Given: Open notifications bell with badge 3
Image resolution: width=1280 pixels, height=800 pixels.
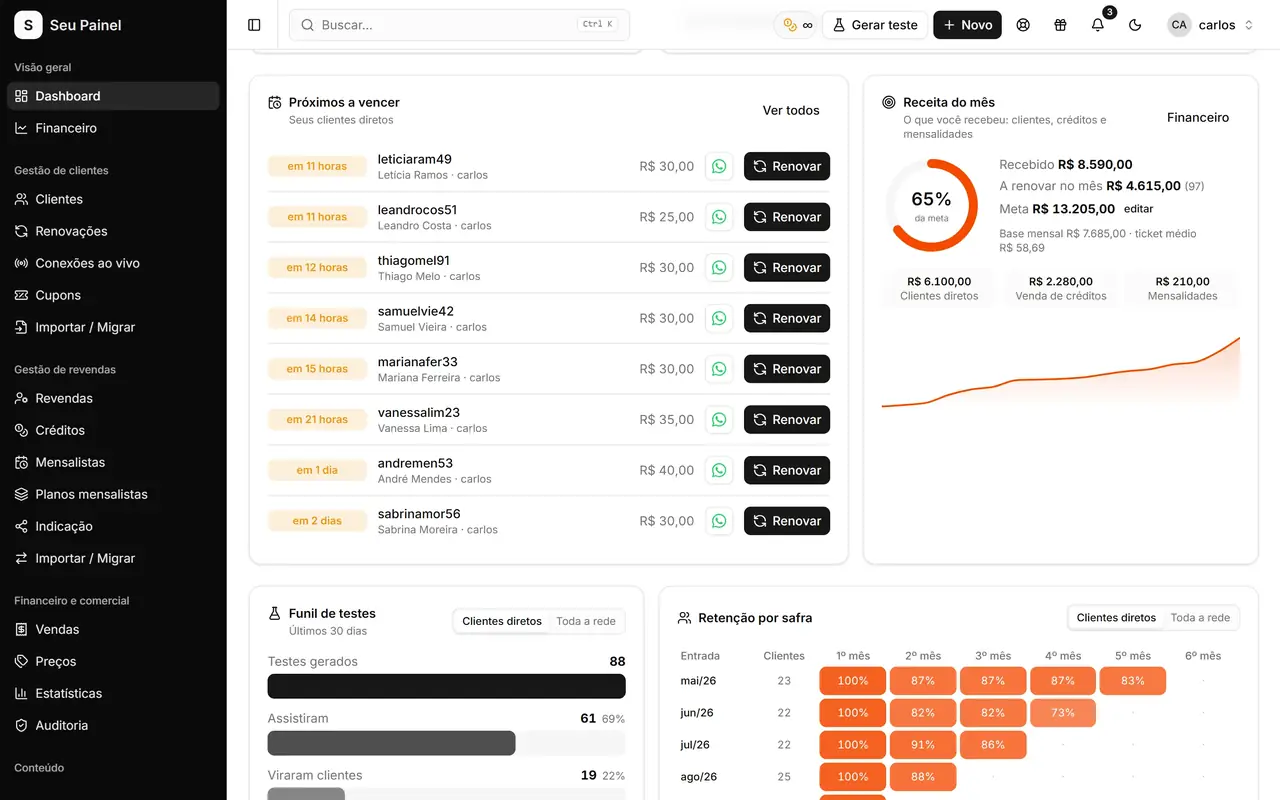Looking at the screenshot, I should (x=1098, y=25).
